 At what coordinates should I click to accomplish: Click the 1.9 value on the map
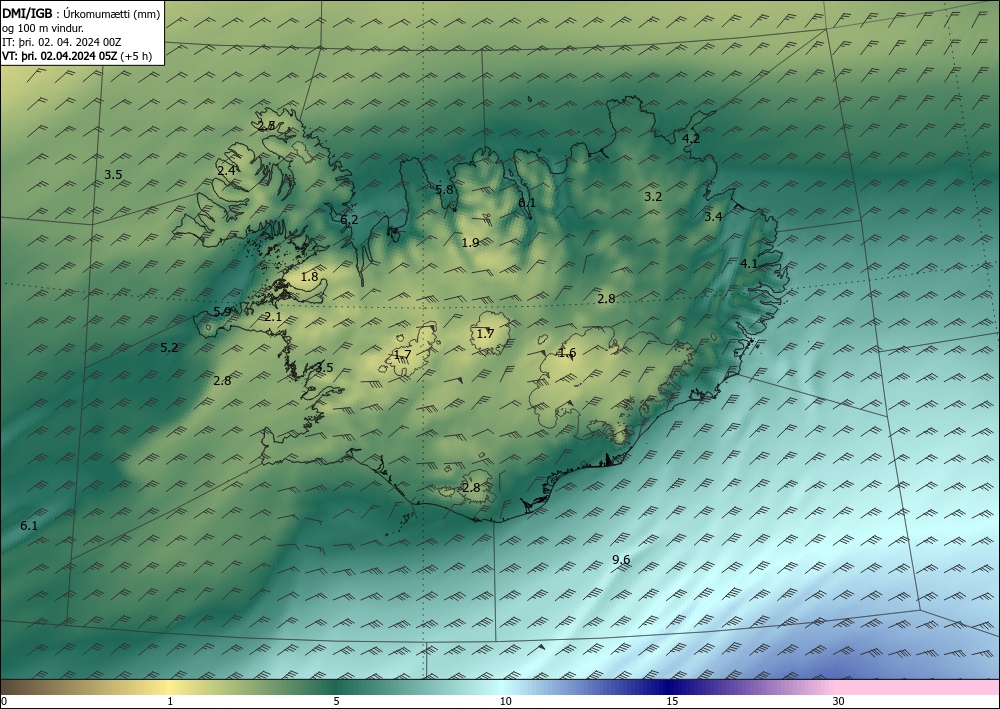pos(471,242)
